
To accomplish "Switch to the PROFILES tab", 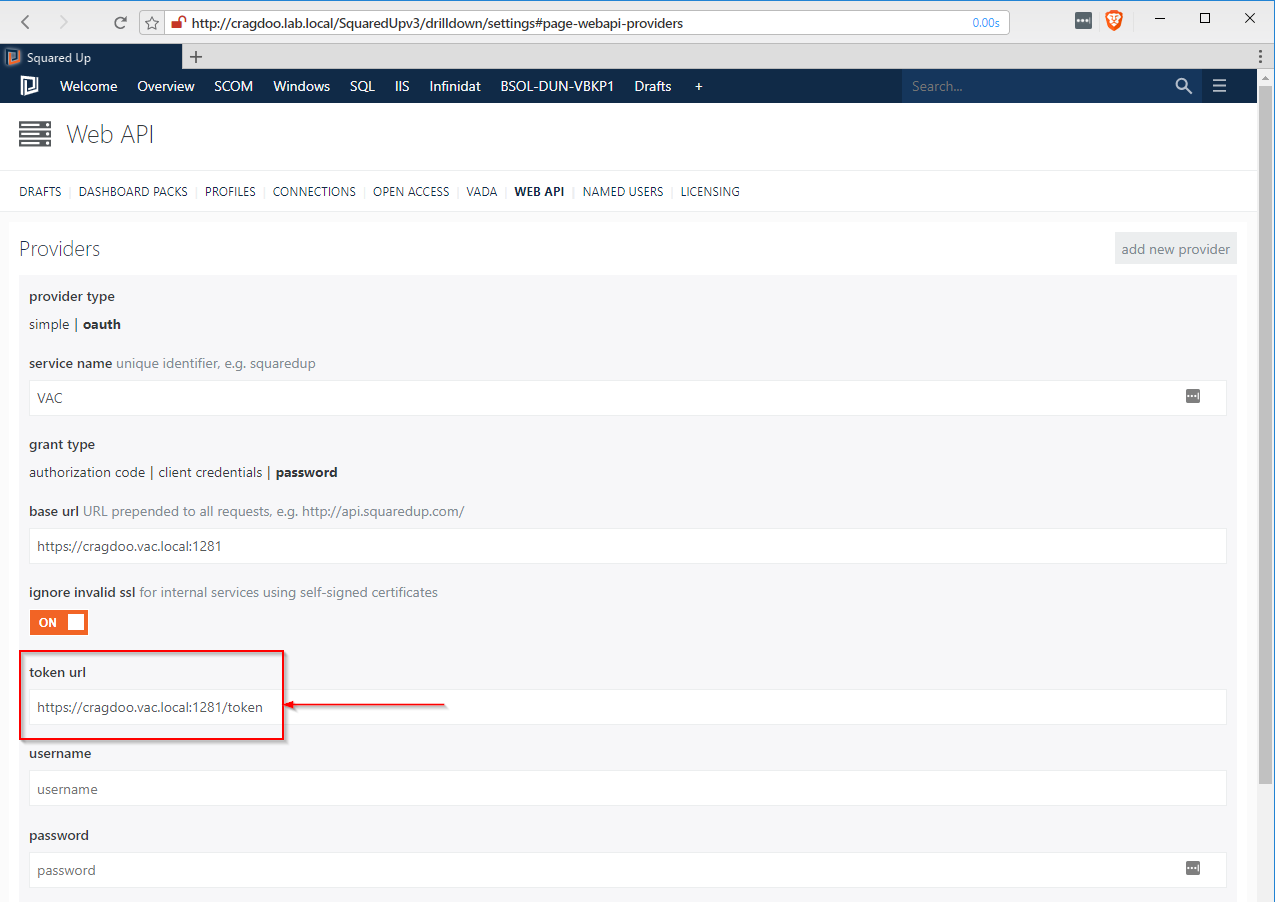I will click(x=230, y=191).
